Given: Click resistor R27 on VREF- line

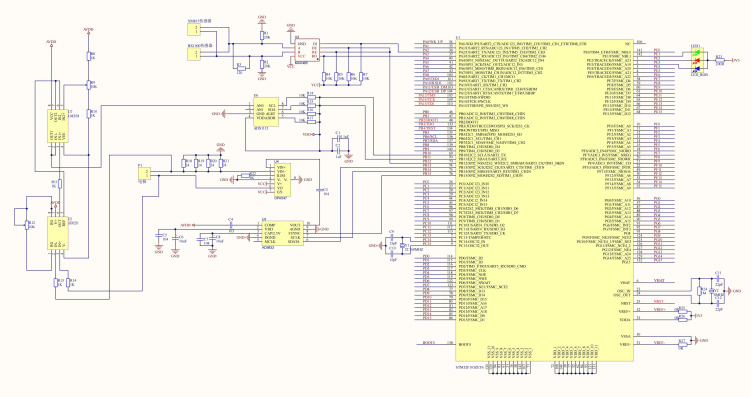Looking at the screenshot, I should click(683, 344).
